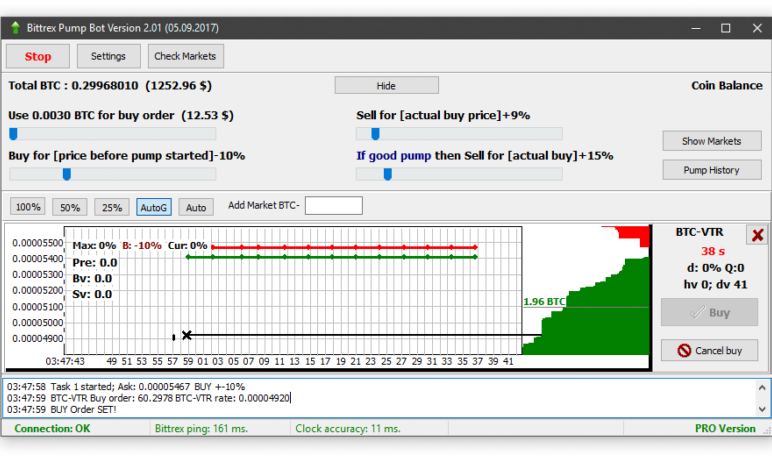
Task: Click the 'Coin Balance' heading
Action: [727, 86]
